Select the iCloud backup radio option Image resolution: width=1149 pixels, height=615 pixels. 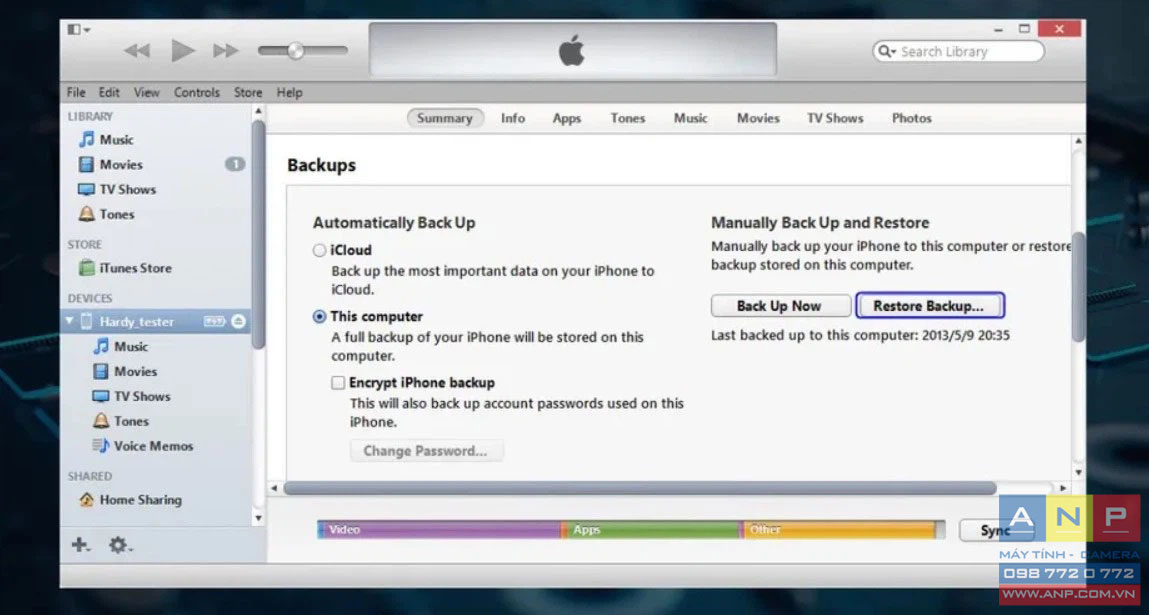point(319,250)
